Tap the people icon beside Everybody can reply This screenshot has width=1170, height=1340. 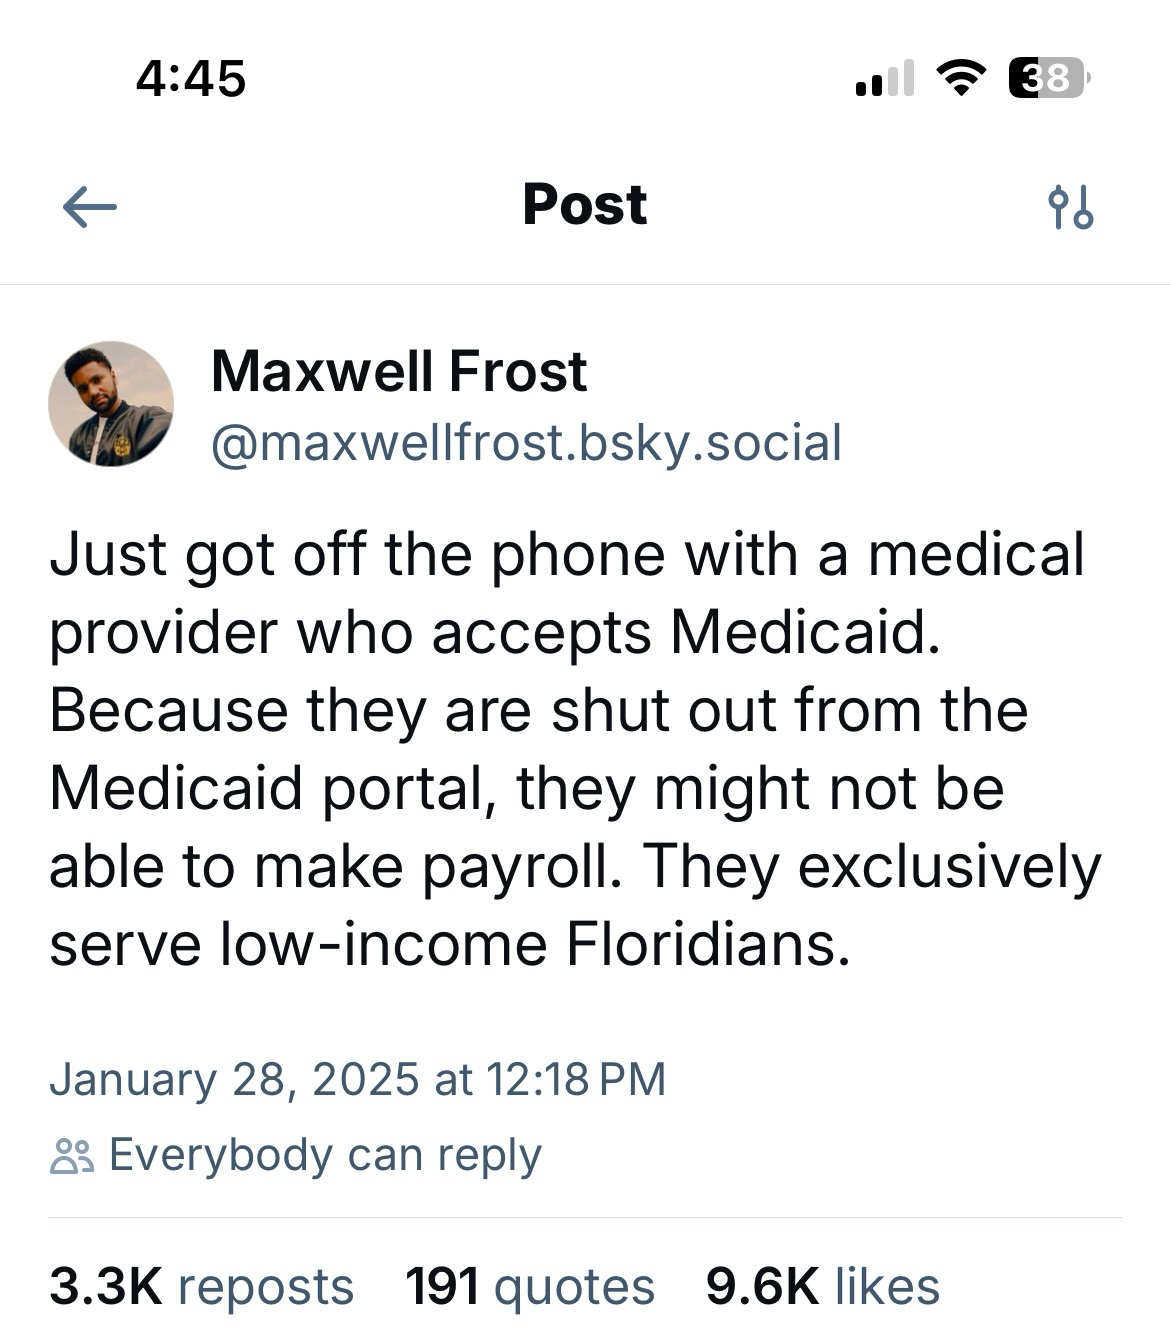(x=72, y=1156)
